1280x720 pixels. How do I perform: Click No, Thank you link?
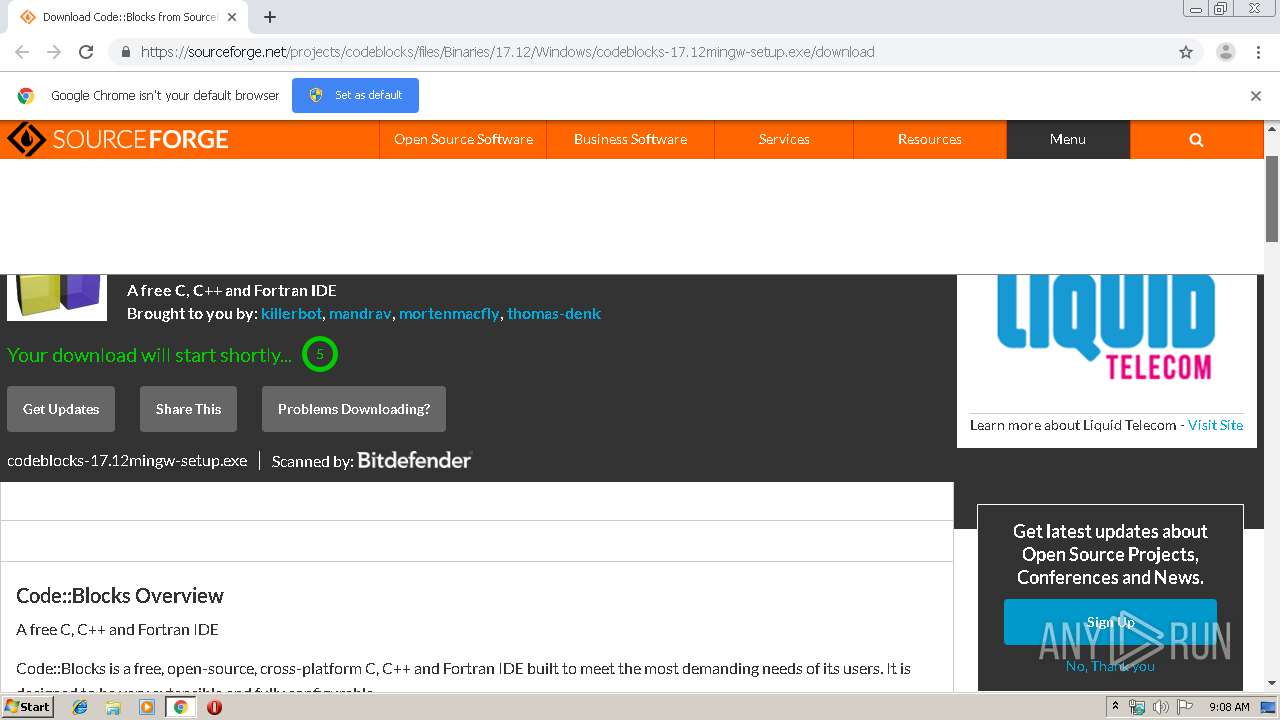(1110, 666)
